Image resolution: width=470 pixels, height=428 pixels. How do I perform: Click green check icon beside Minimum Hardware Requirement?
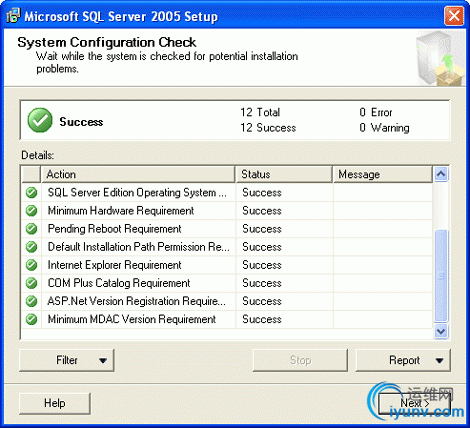click(31, 211)
